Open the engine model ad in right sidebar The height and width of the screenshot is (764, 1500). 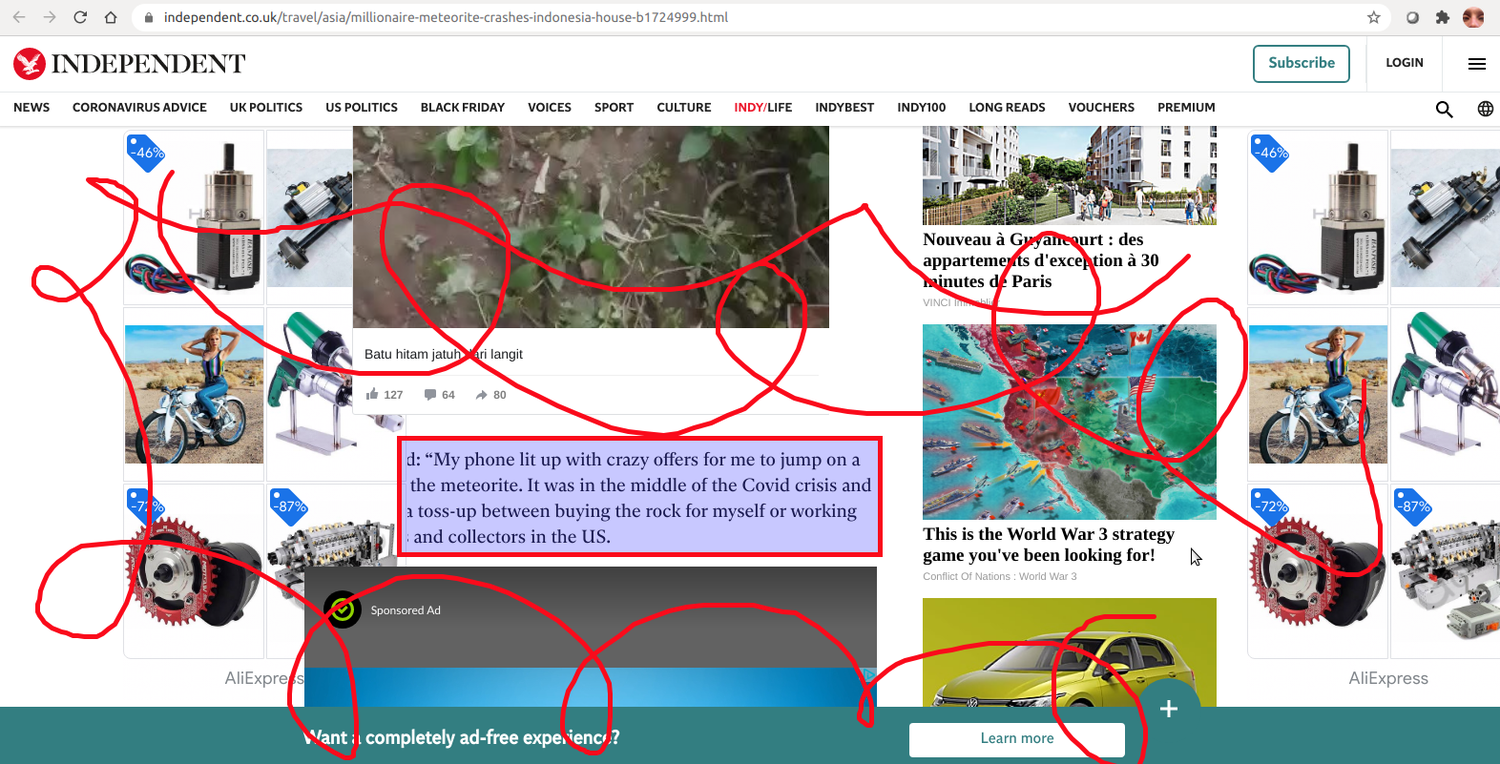pos(1445,571)
